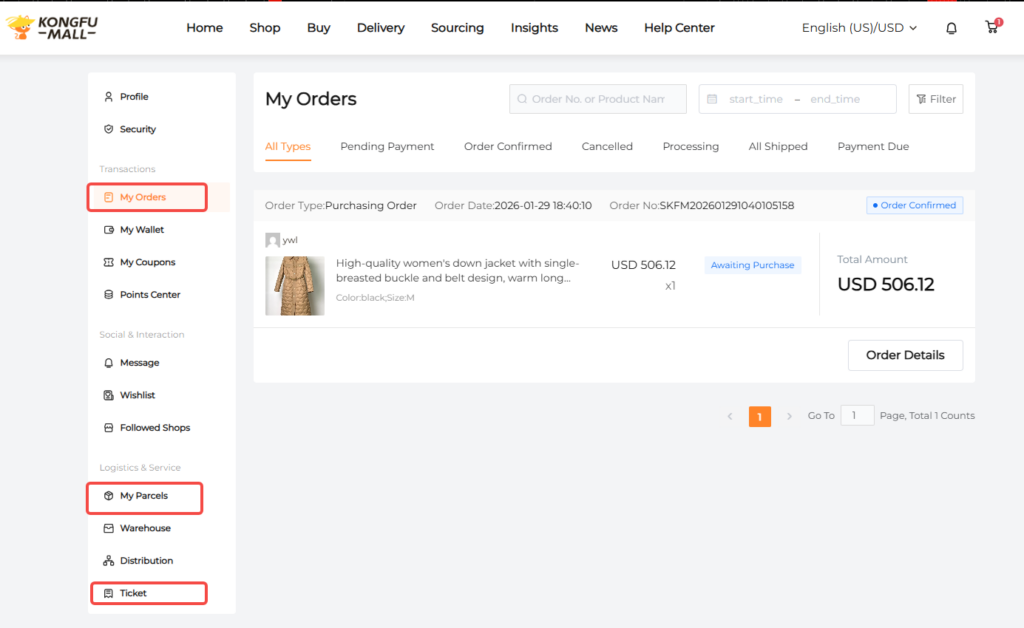This screenshot has width=1024, height=628.
Task: Open the Security sidebar icon
Action: pos(108,129)
